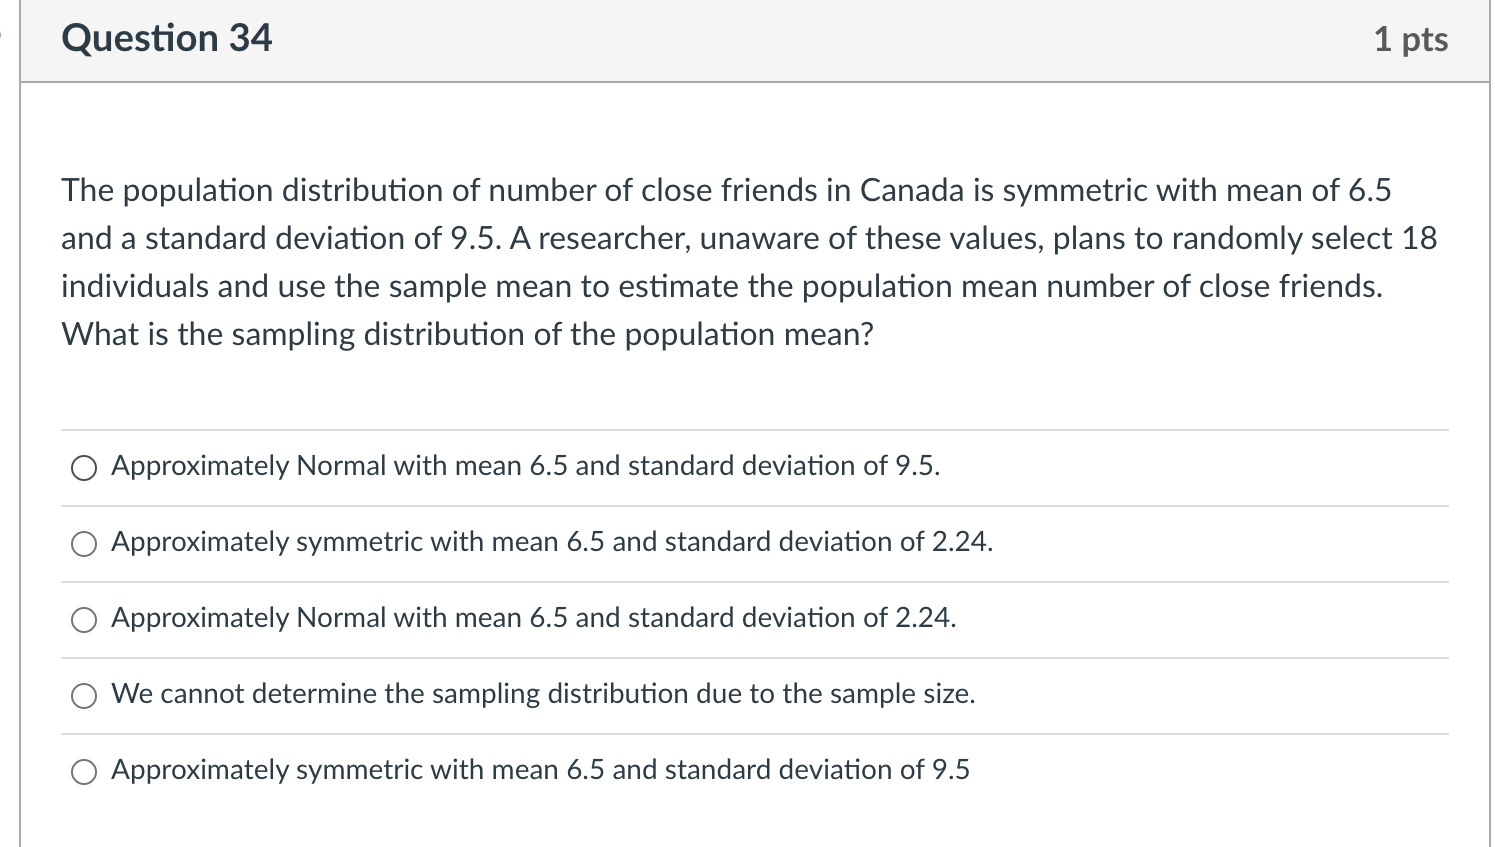Click the 1 pts label
The width and height of the screenshot is (1495, 847).
pyautogui.click(x=1412, y=38)
